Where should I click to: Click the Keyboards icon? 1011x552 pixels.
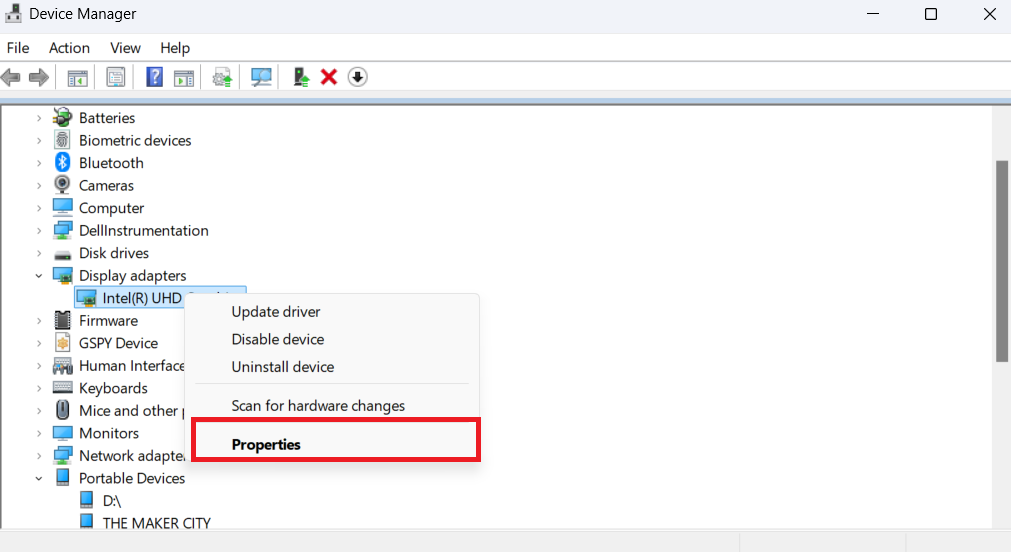pyautogui.click(x=63, y=388)
